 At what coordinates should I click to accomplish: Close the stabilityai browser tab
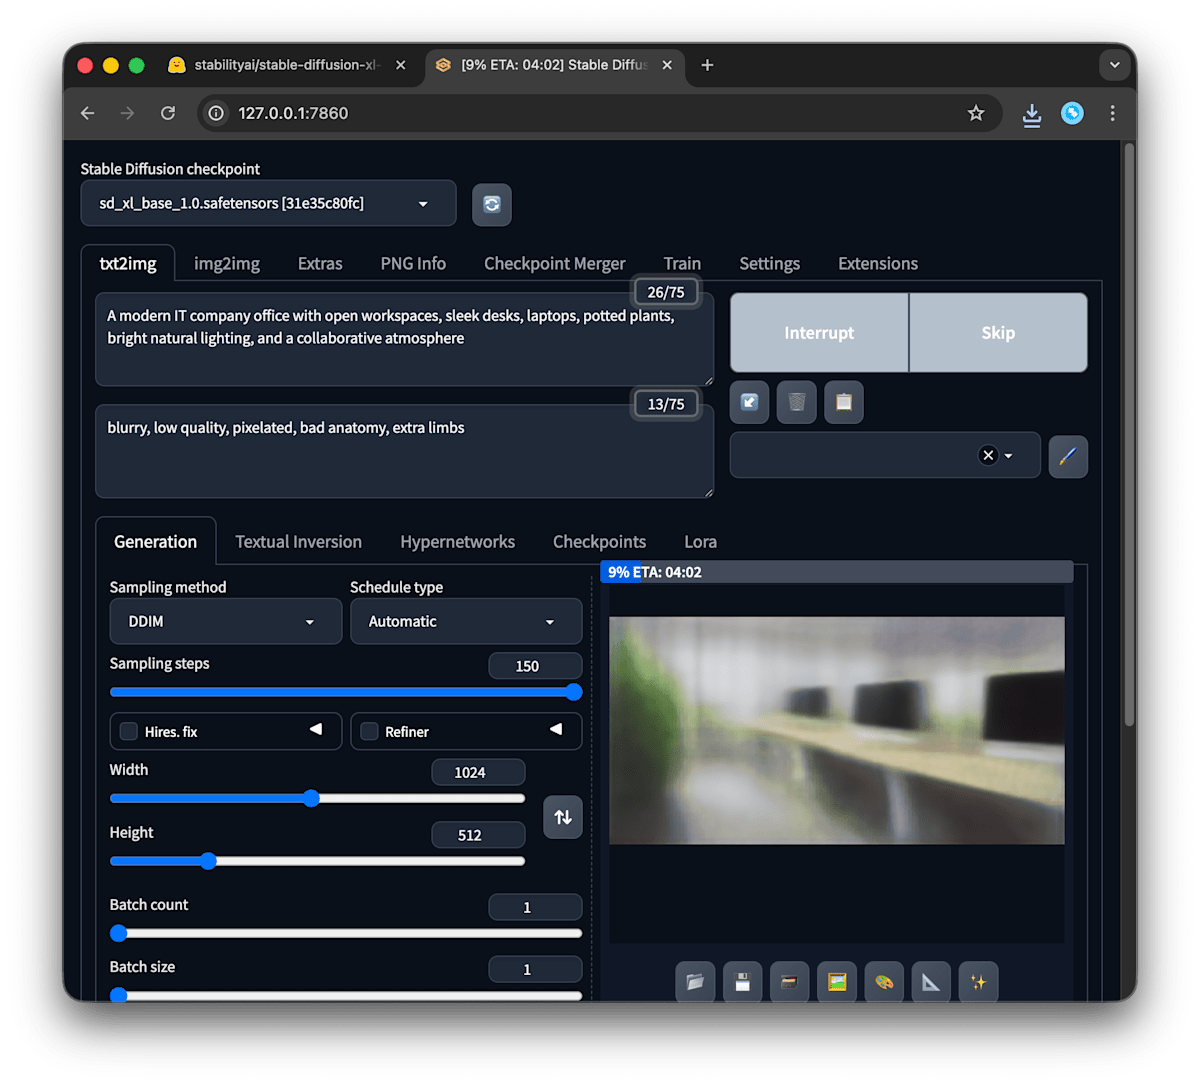[400, 65]
